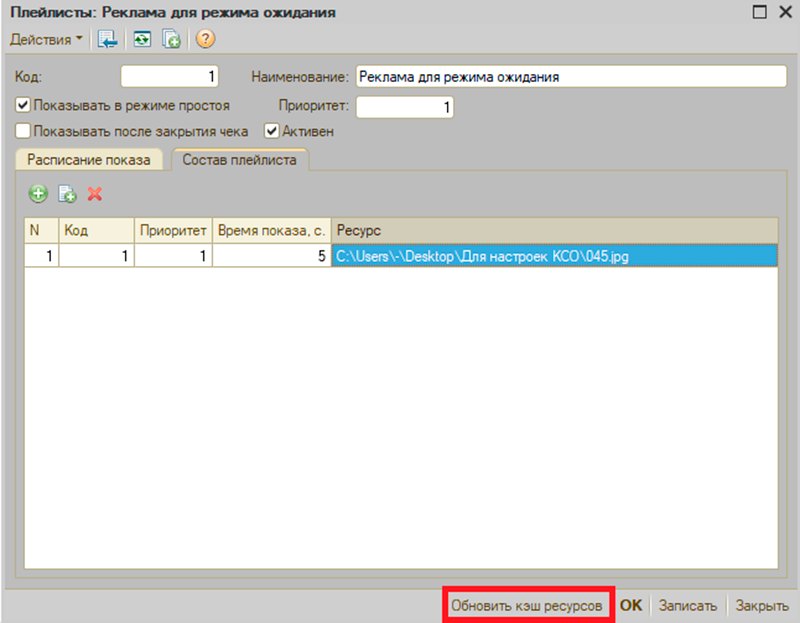Delete the row with the red X icon

(x=95, y=194)
